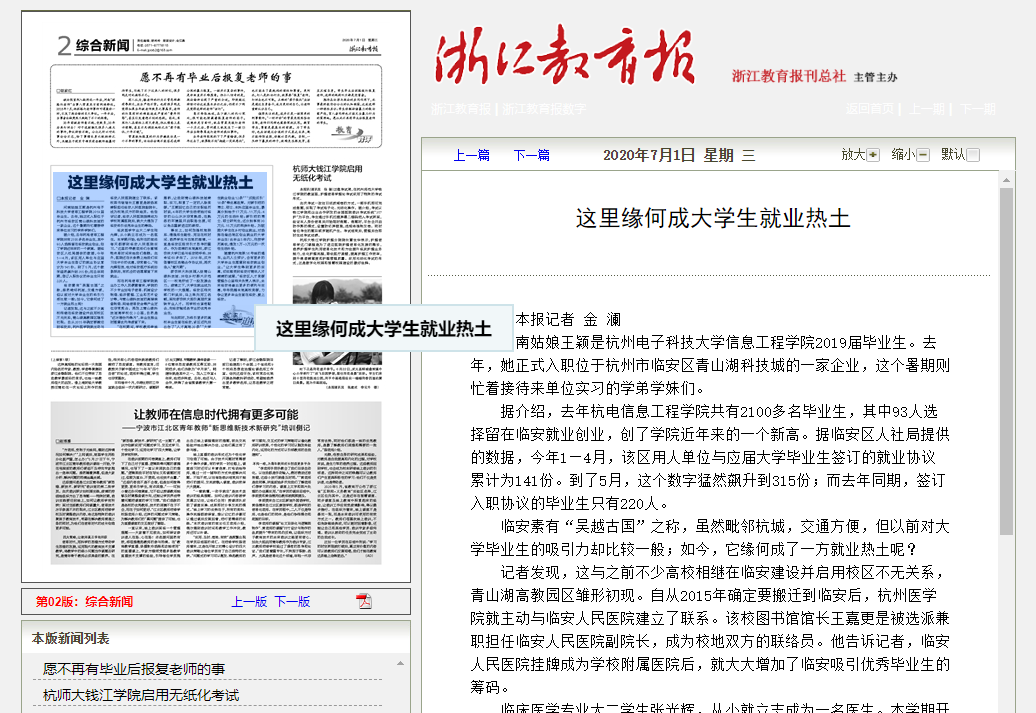1036x713 pixels.
Task: Click the 浙江教育报 header link
Action: [x=461, y=109]
